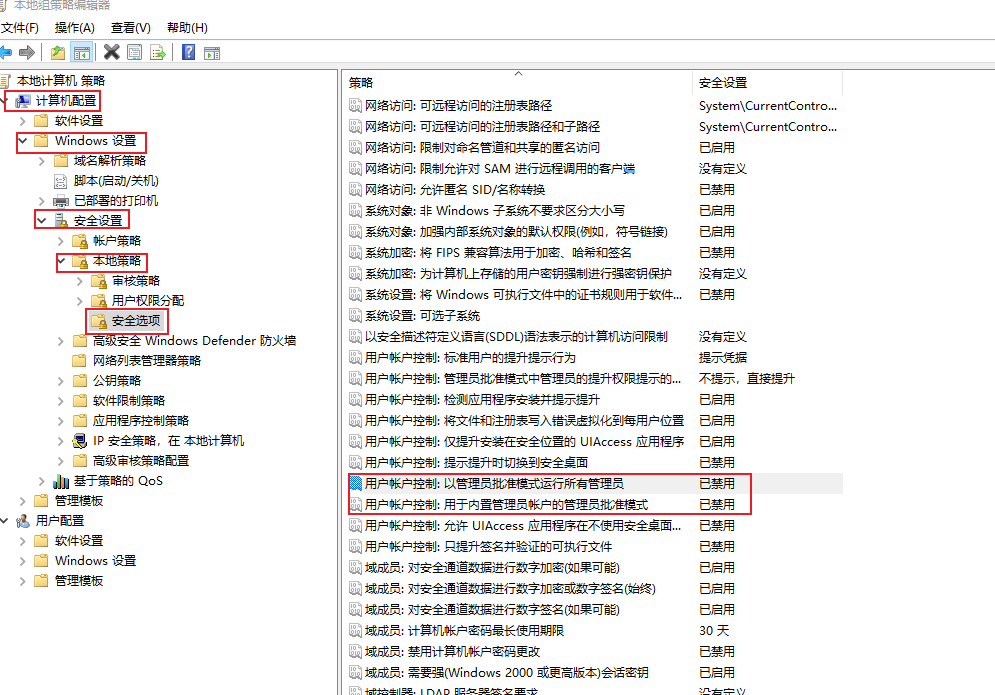Image resolution: width=995 pixels, height=695 pixels.
Task: Select policy 域成员: 计算机帐户密码最长使用期限
Action: click(465, 631)
